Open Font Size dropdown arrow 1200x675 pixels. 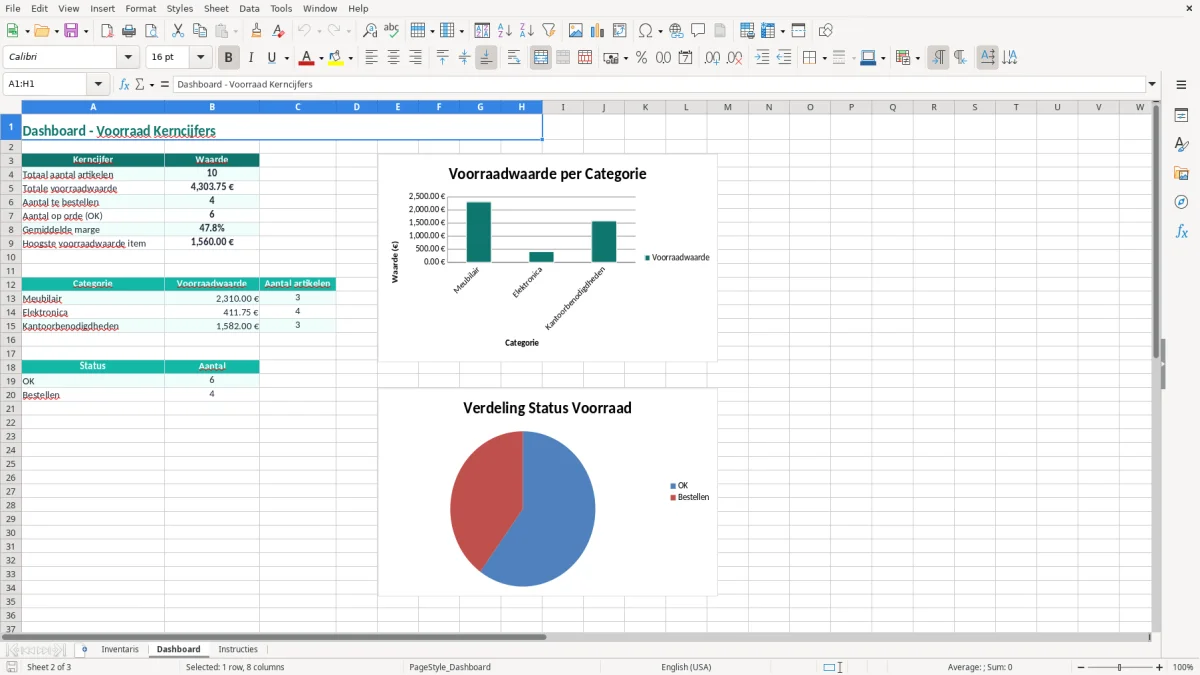click(200, 58)
